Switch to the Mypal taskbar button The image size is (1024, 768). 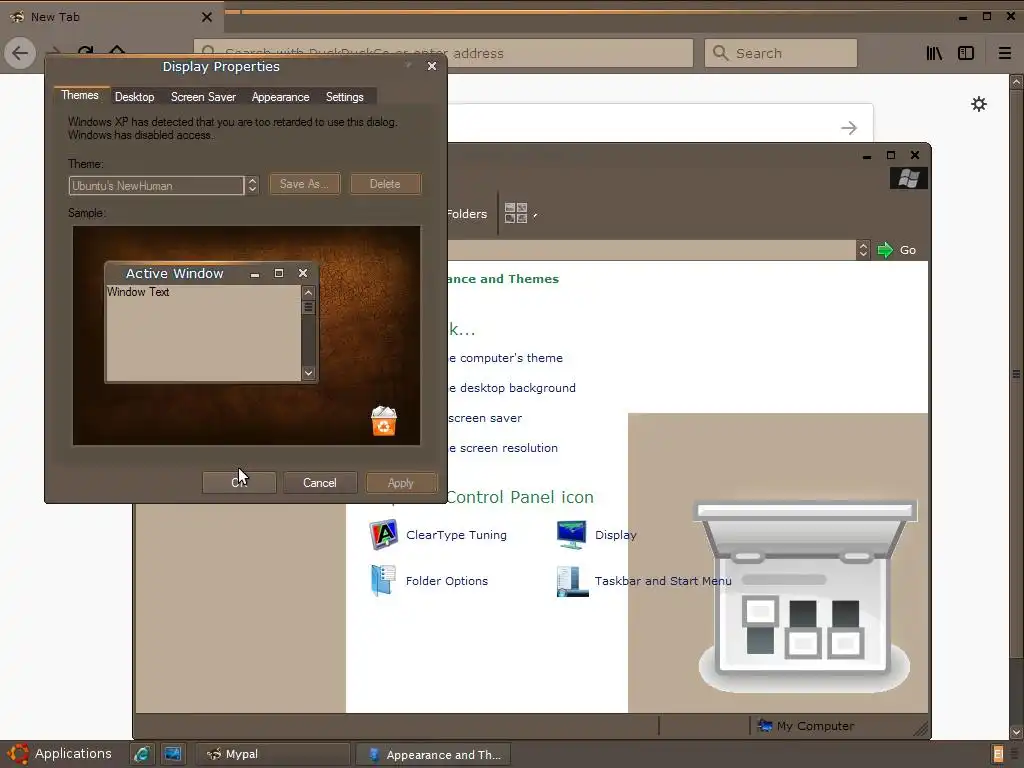(273, 754)
